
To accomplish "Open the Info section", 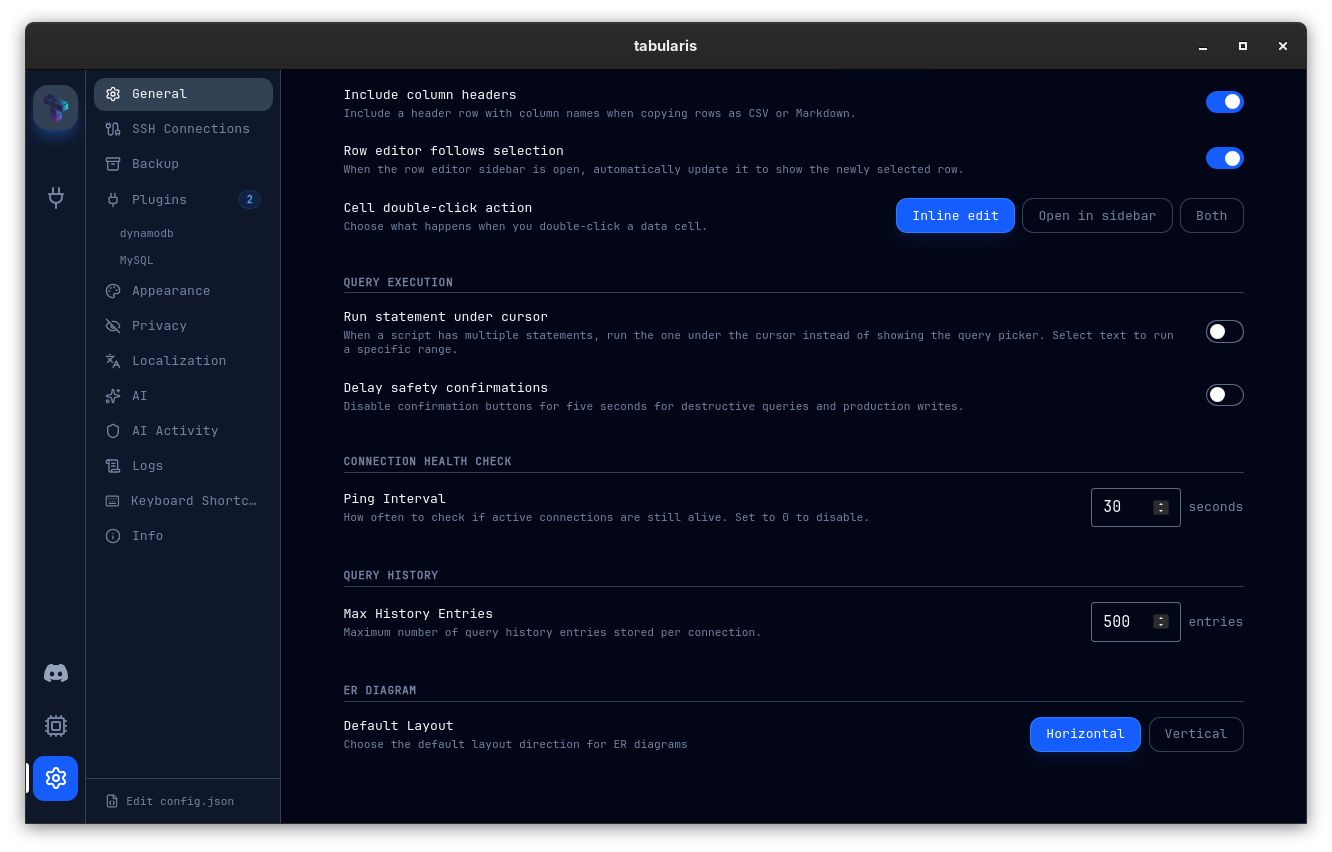I will coord(183,536).
